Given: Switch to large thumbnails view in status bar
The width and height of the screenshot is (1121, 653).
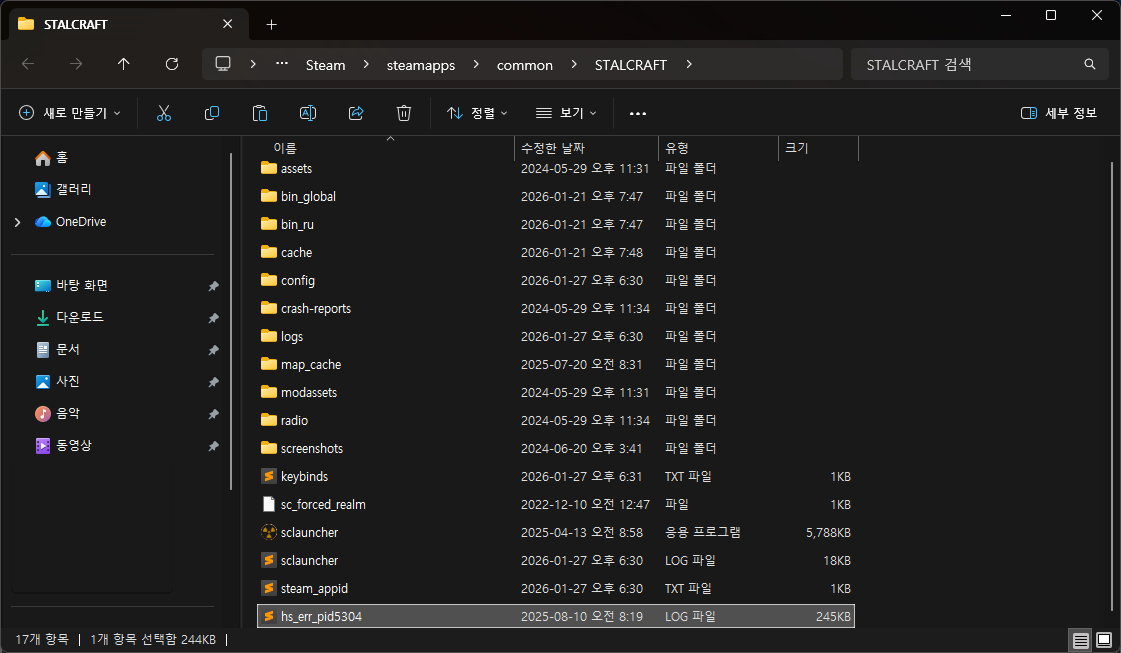Looking at the screenshot, I should tap(1104, 639).
